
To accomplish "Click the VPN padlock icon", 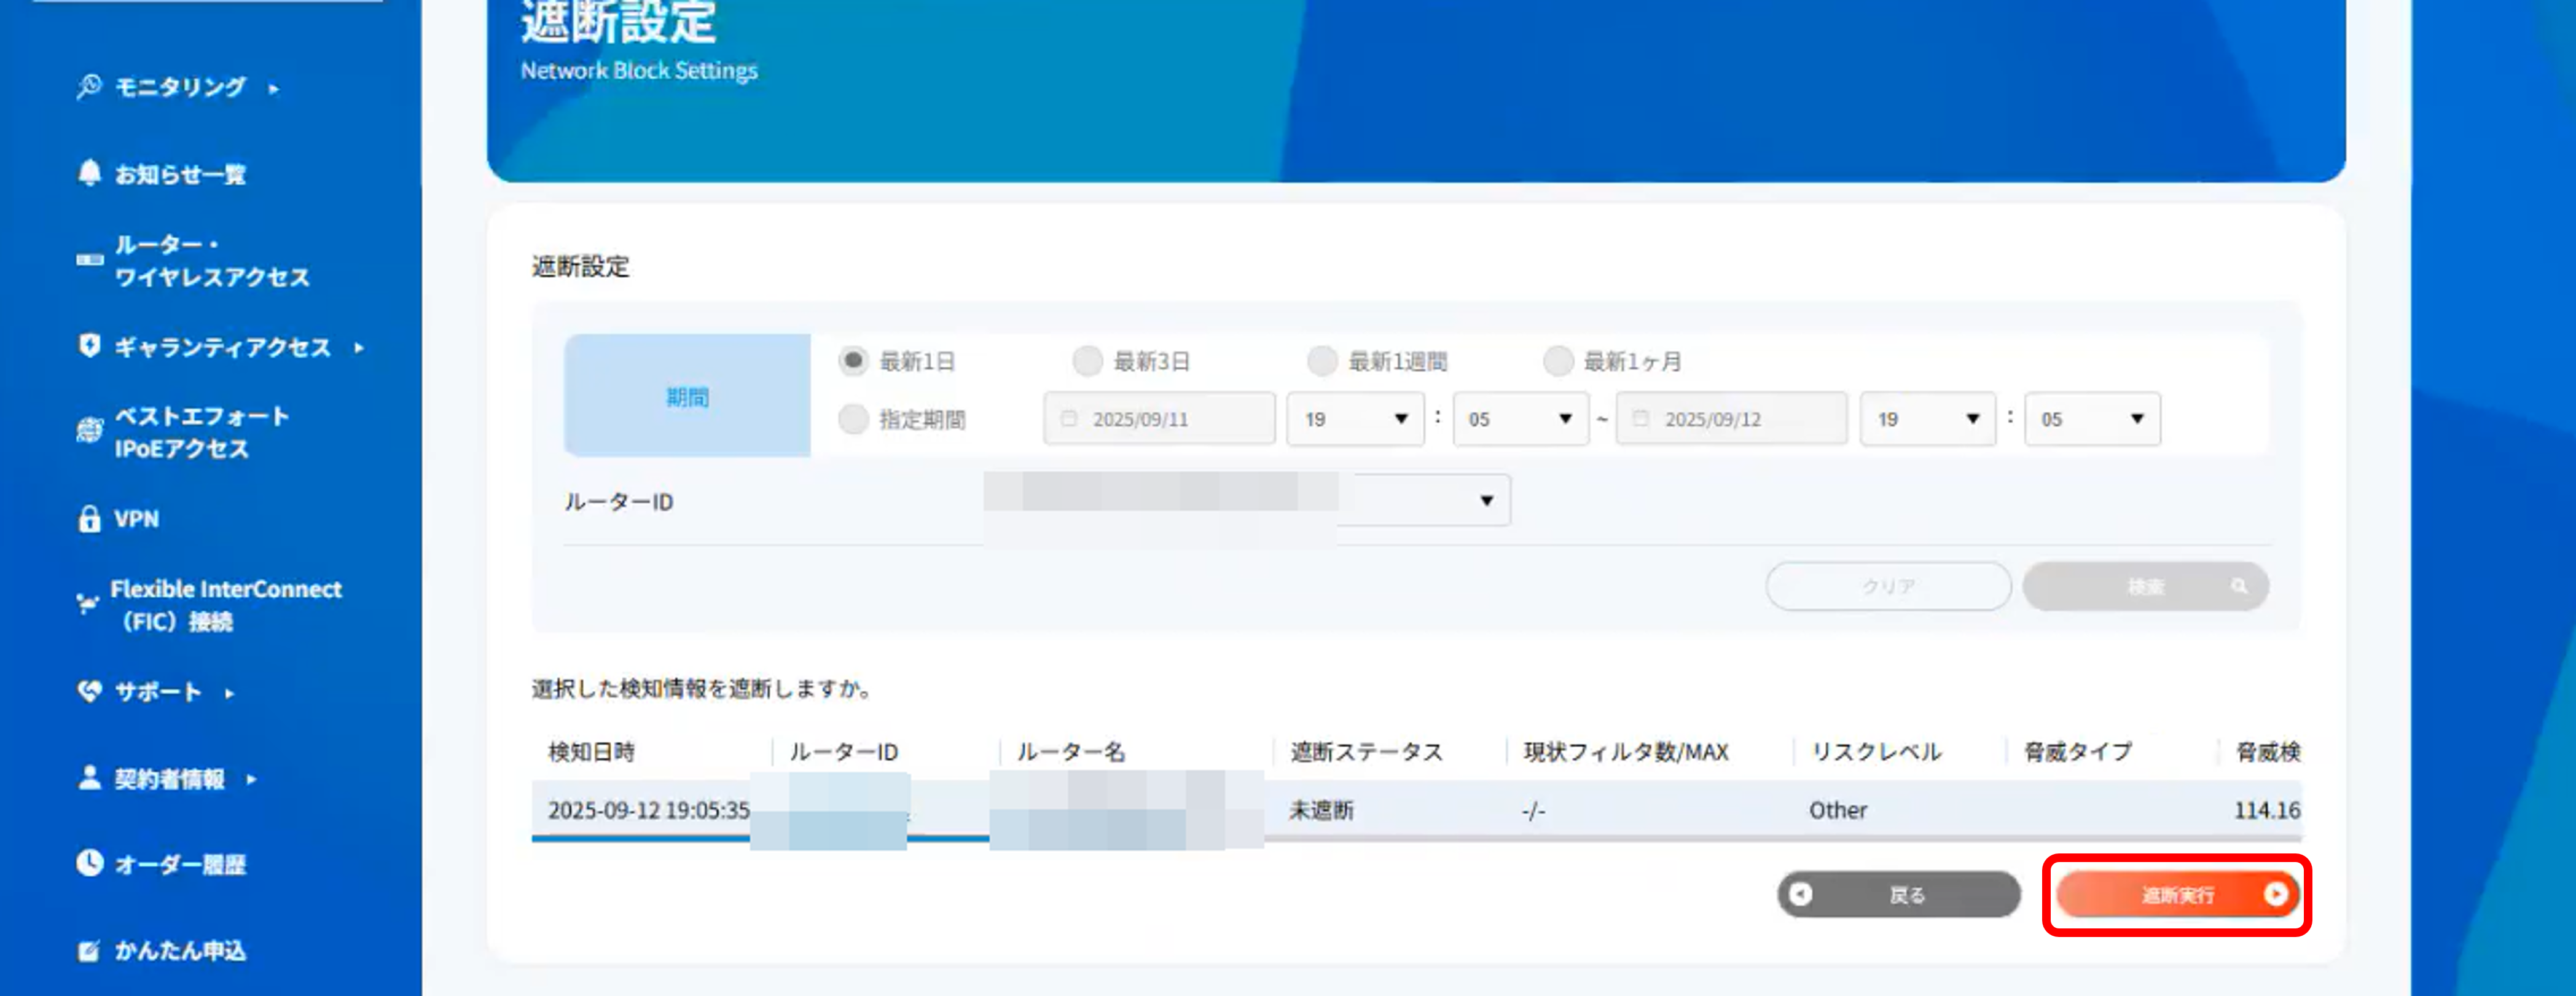I will pos(89,518).
